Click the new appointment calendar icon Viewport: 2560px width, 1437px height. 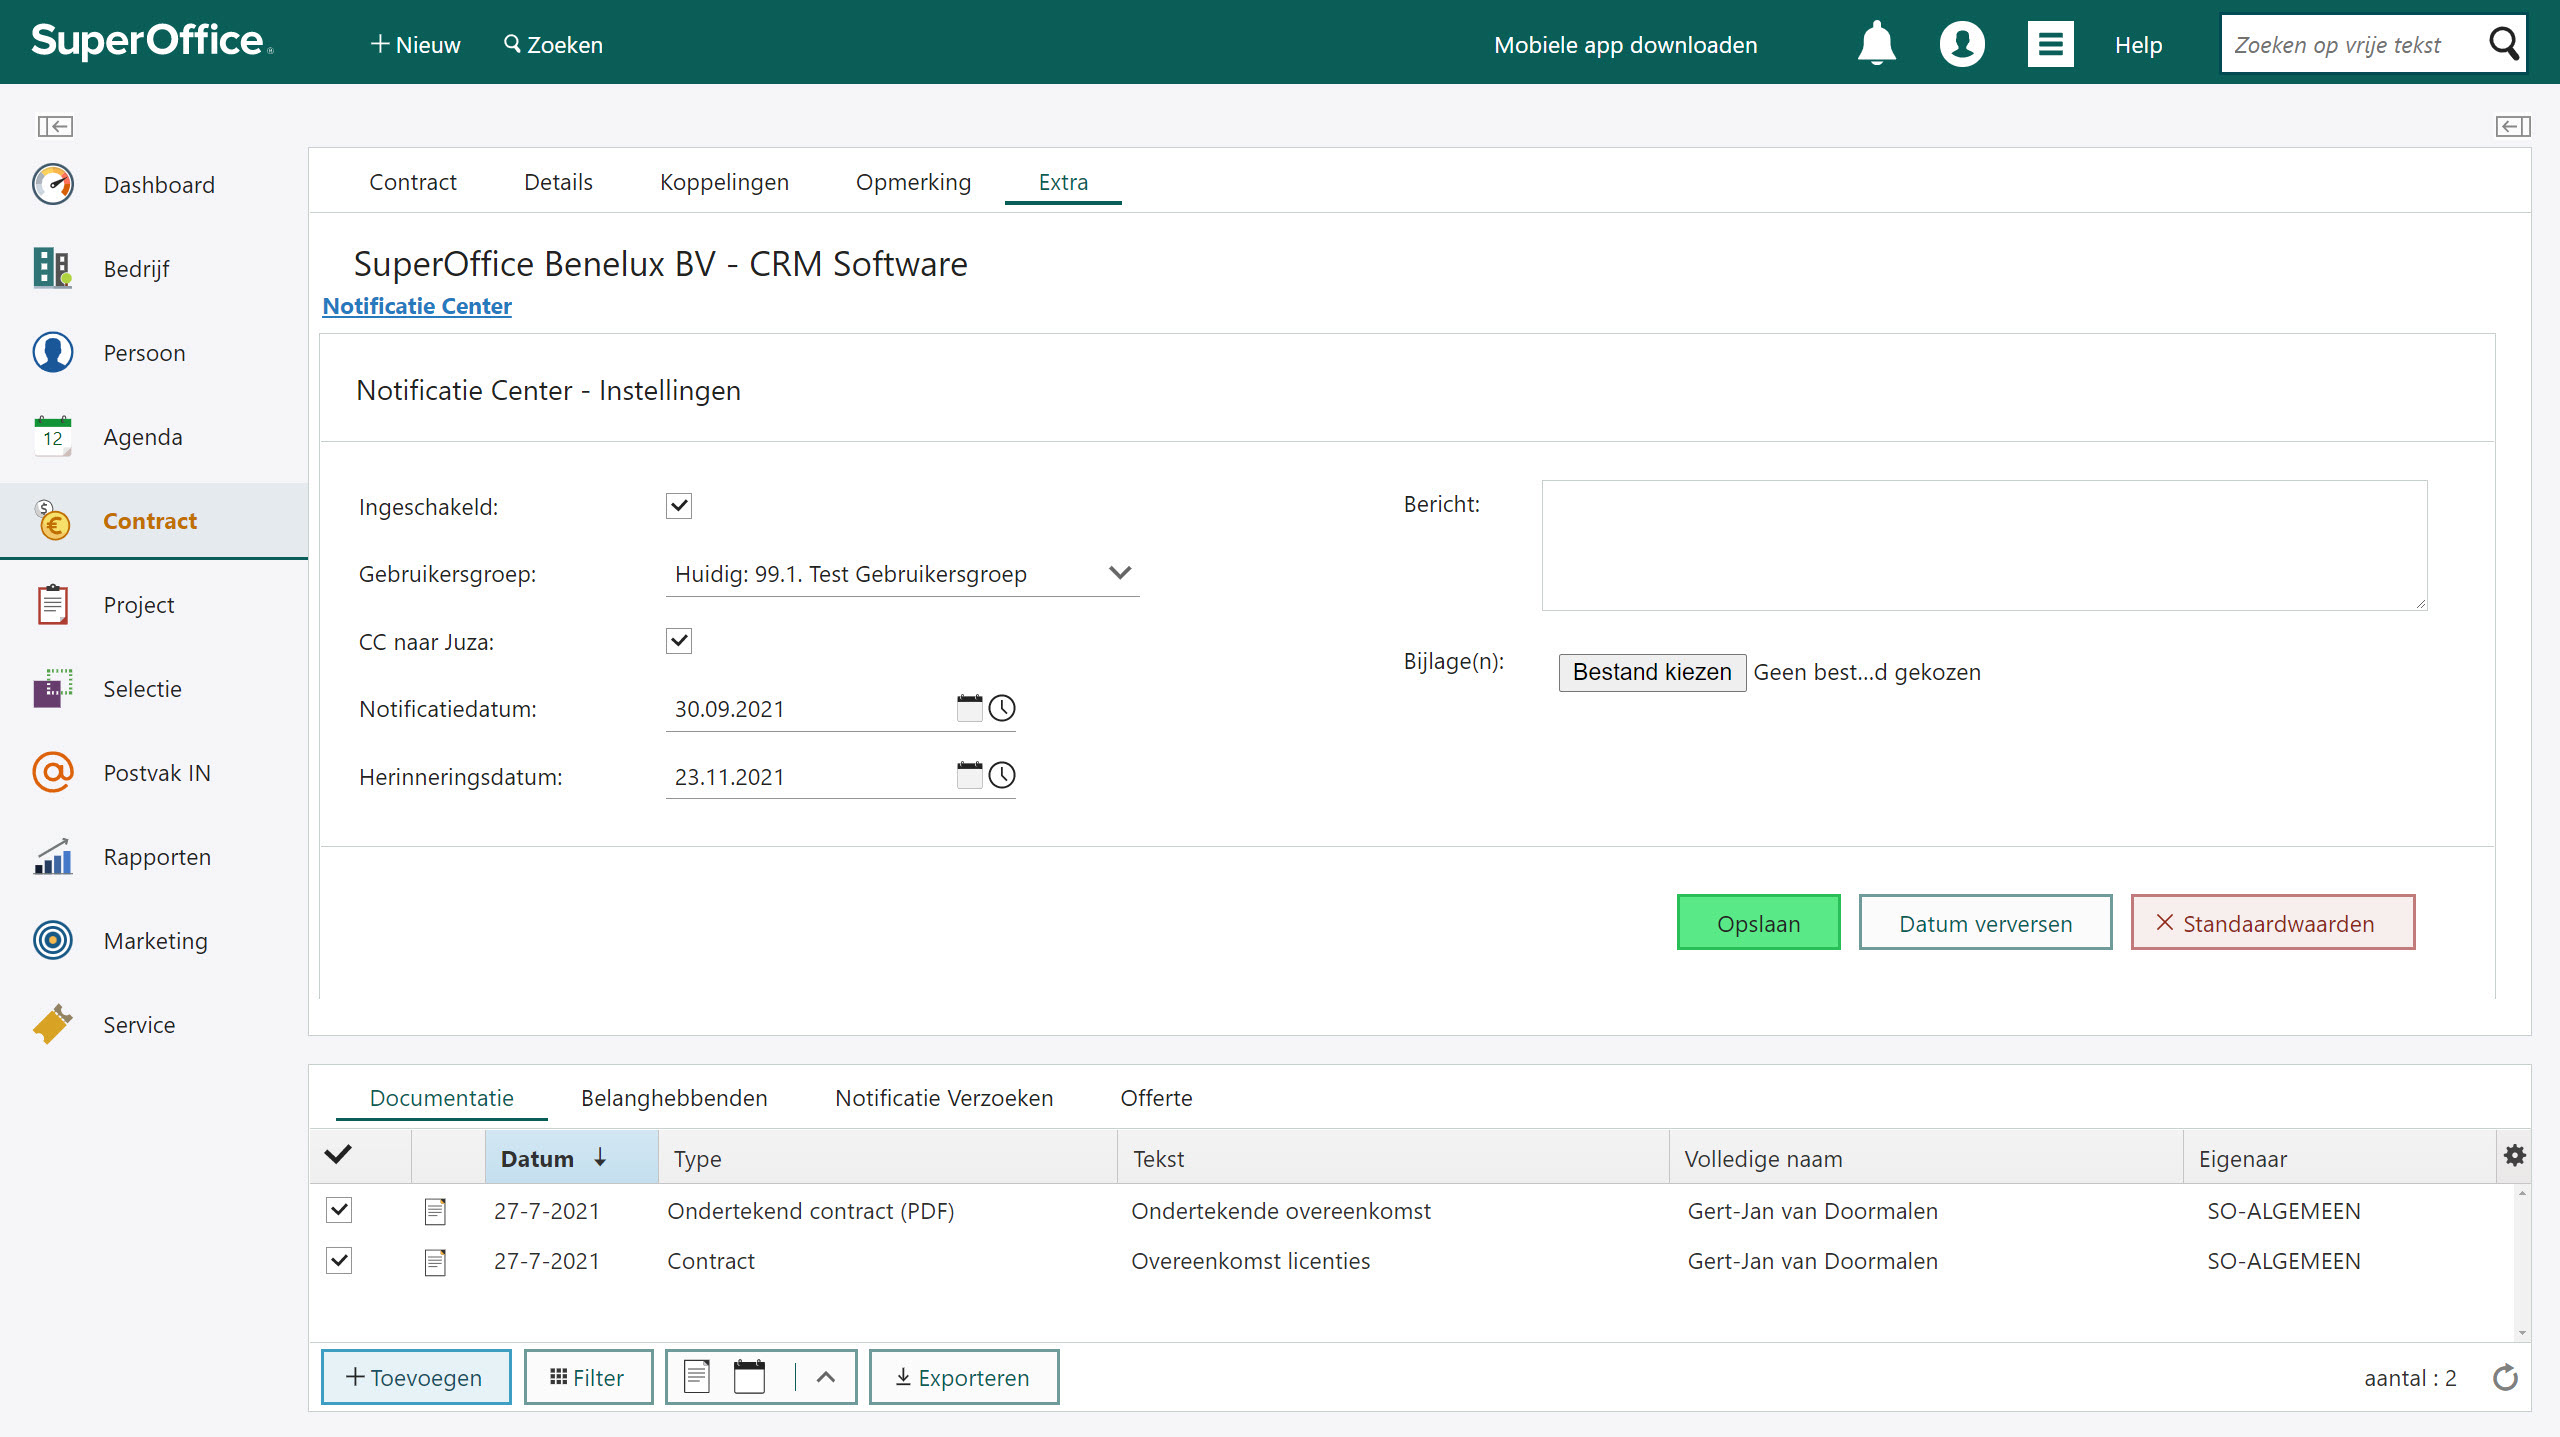749,1376
